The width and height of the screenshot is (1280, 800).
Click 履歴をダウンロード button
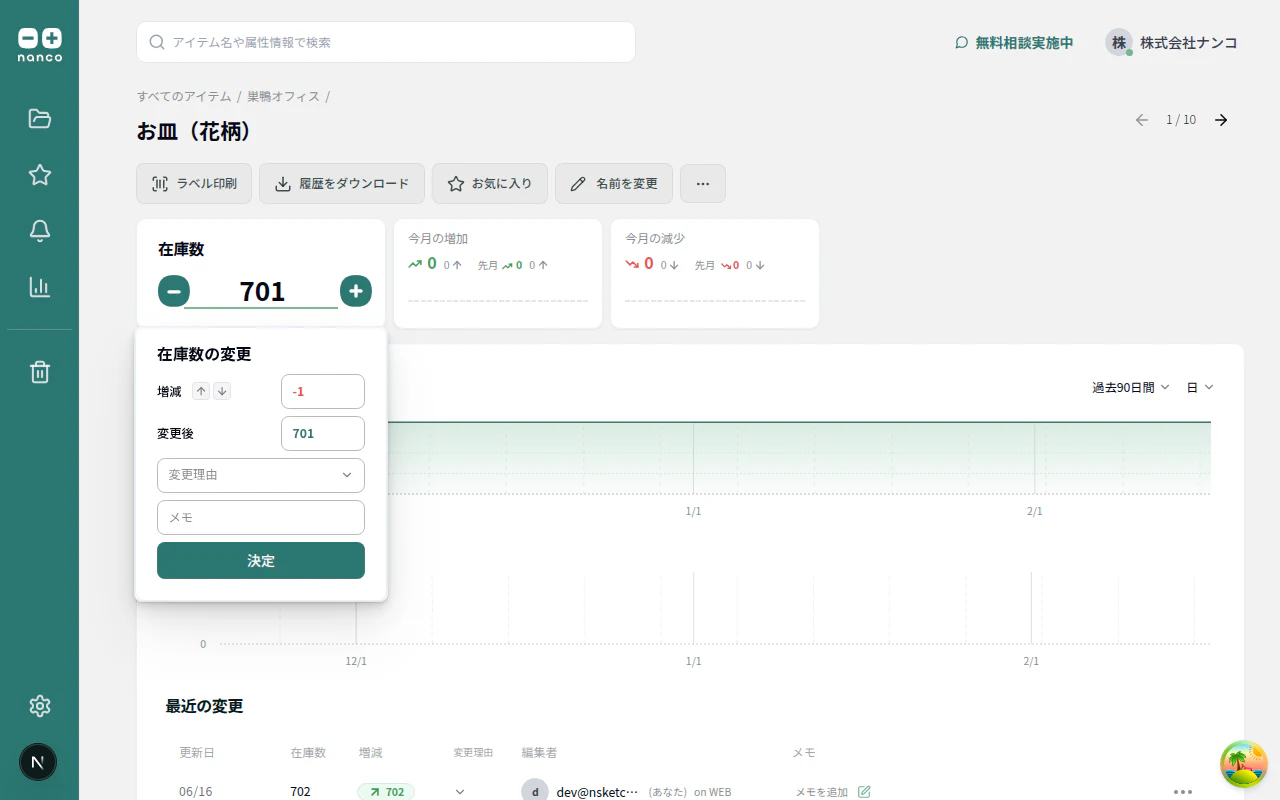pyautogui.click(x=342, y=184)
